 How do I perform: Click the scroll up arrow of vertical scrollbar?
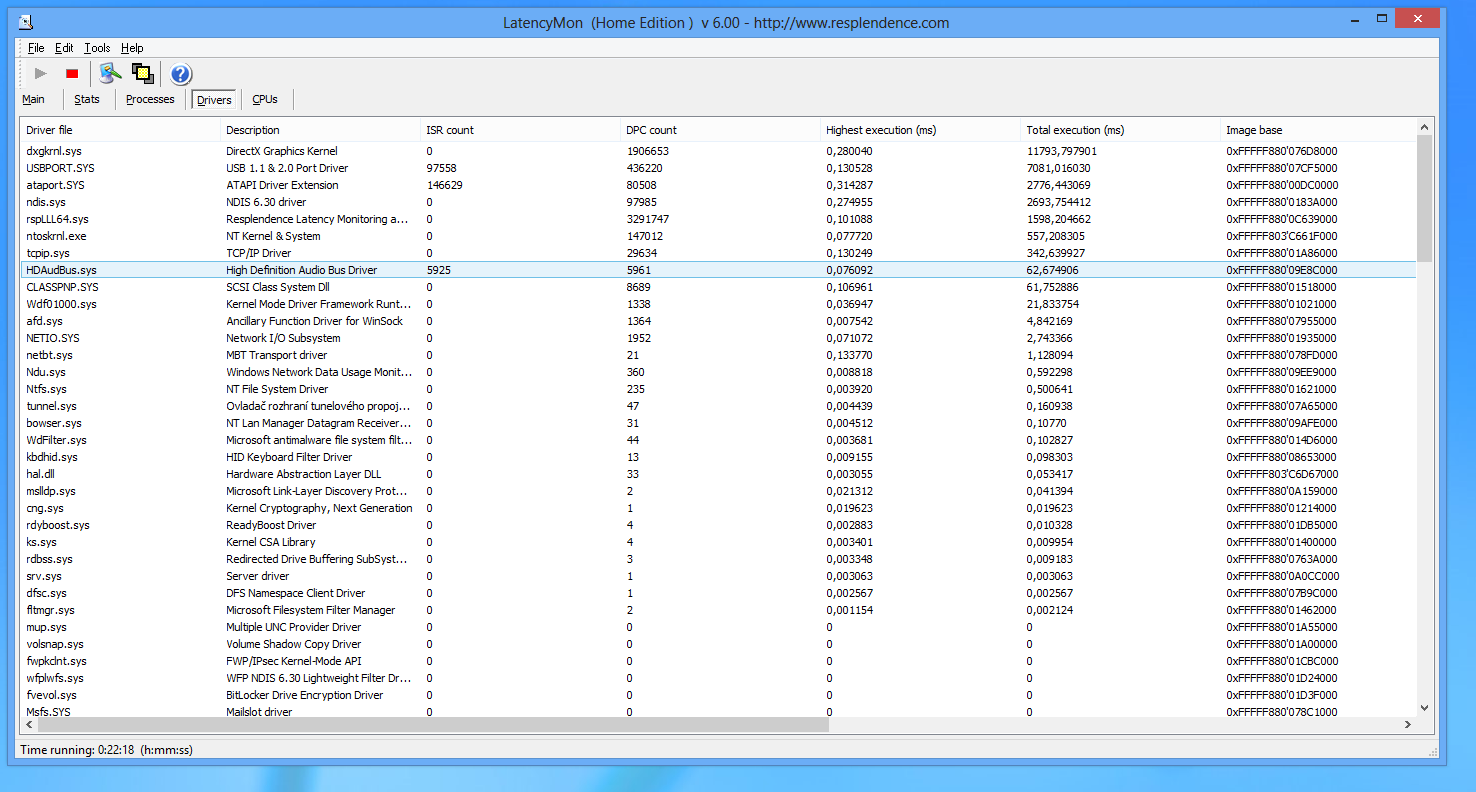(1424, 127)
